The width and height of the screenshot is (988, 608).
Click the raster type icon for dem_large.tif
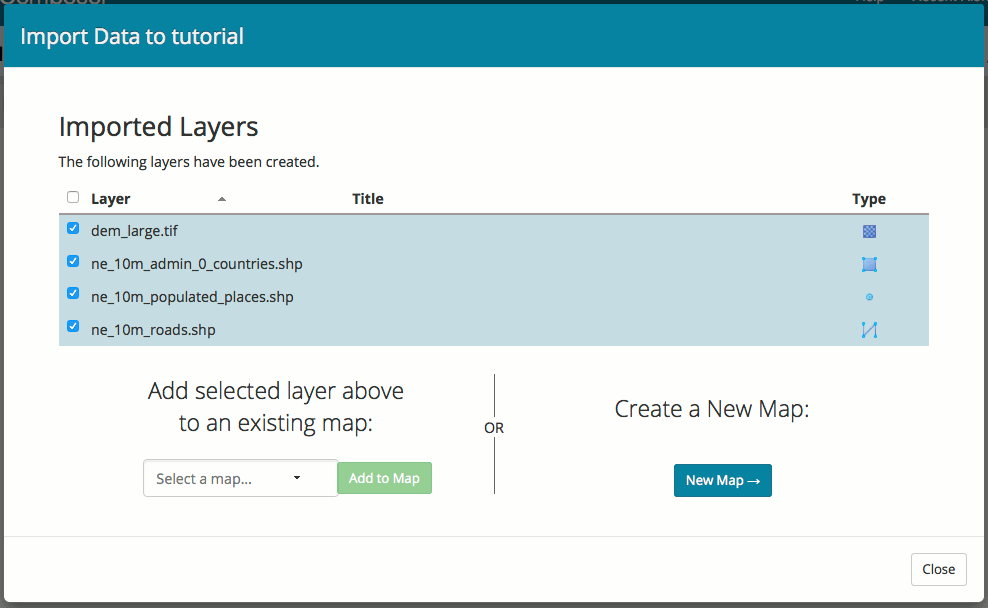point(869,231)
